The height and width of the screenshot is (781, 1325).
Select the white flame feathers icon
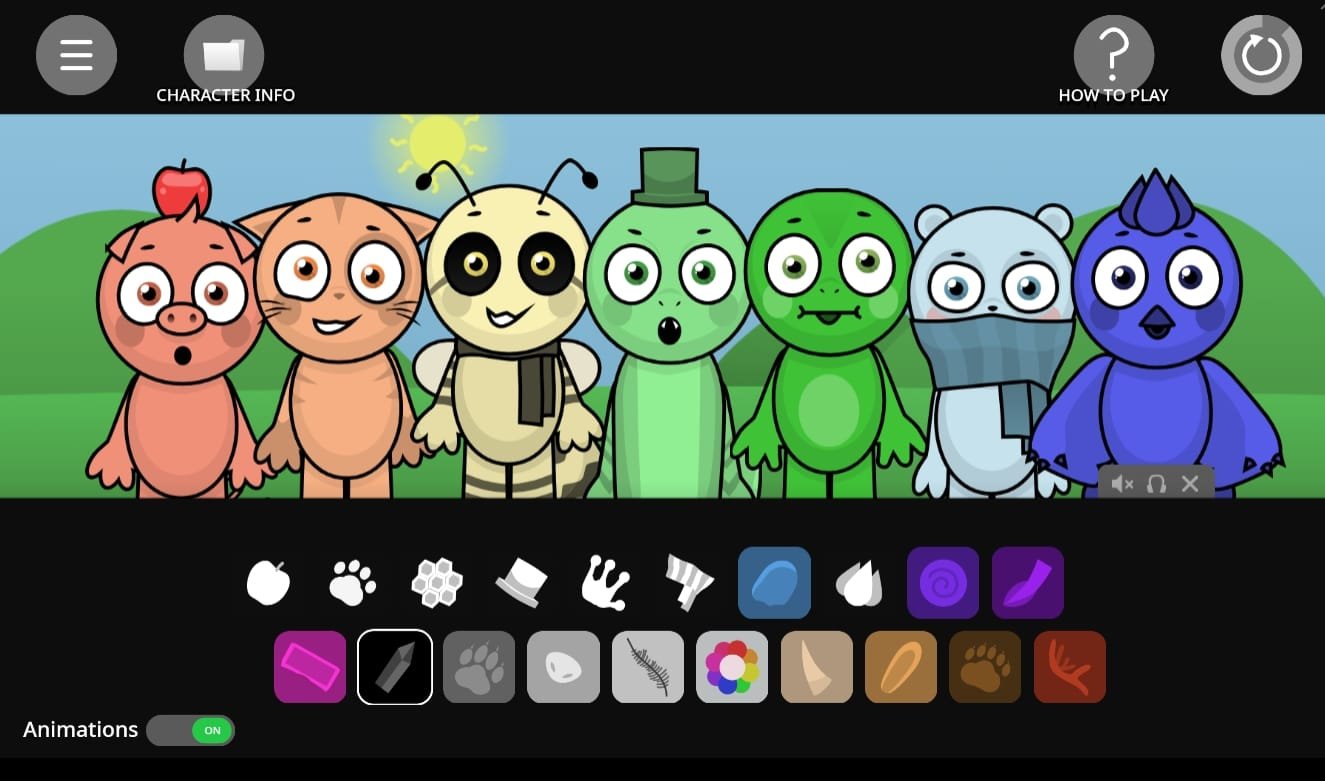859,583
